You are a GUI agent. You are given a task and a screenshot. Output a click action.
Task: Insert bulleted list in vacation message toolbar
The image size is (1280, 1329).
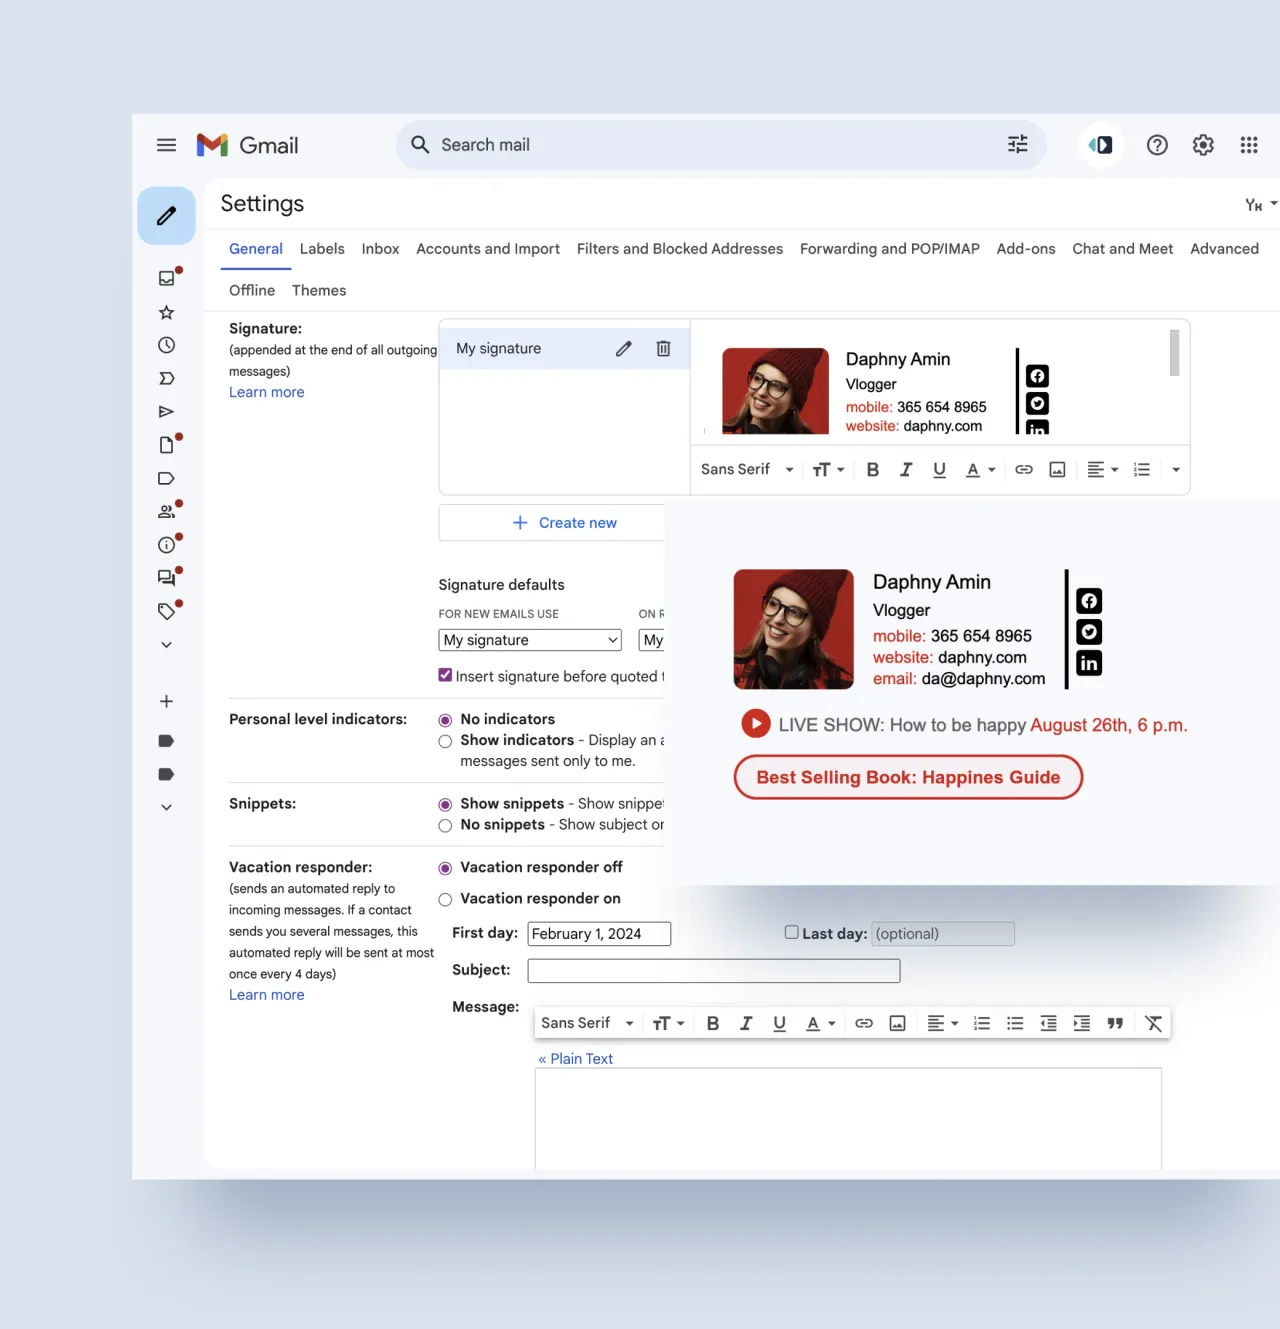[1015, 1023]
